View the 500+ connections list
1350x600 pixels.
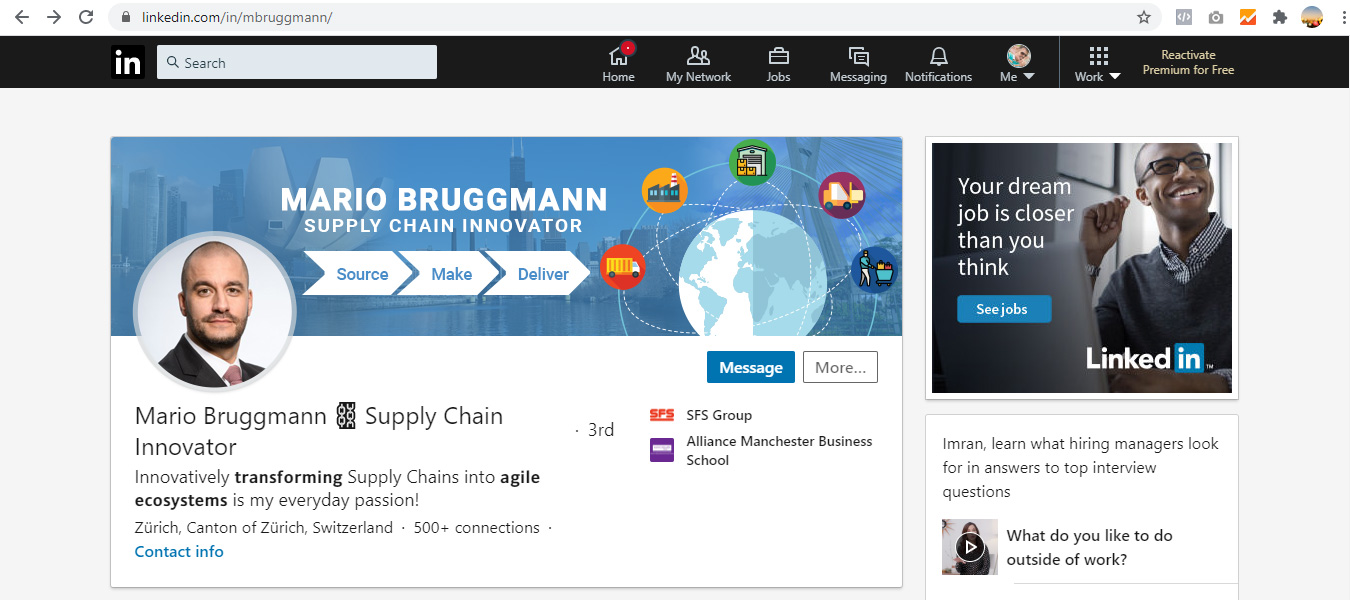[x=477, y=527]
